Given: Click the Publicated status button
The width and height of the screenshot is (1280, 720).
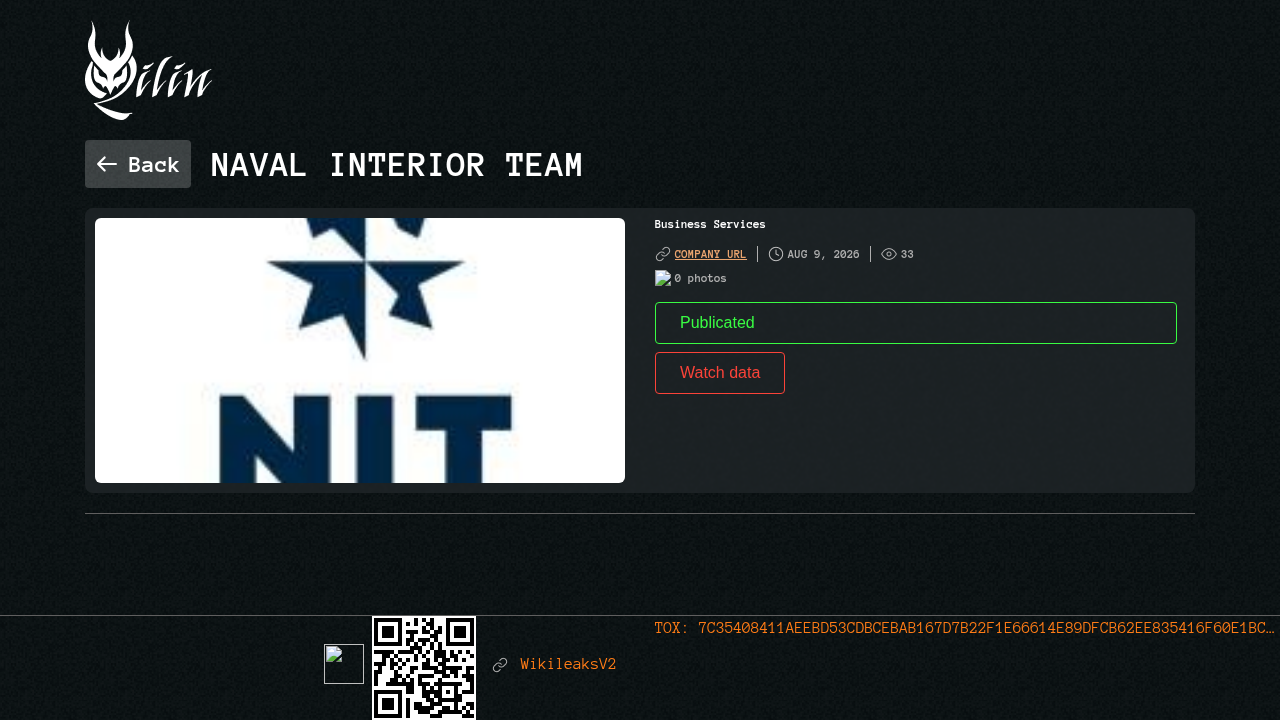Looking at the screenshot, I should [916, 323].
